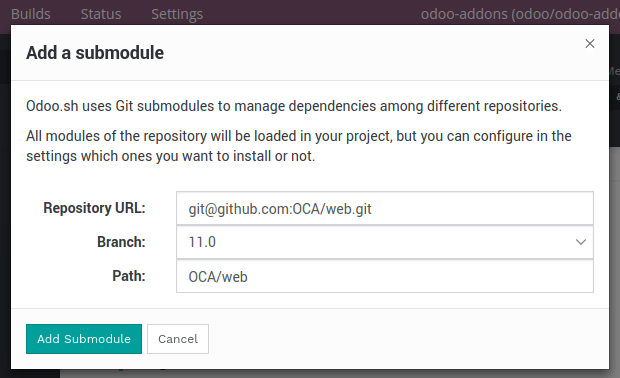Close the Add a submodule dialog
620x378 pixels.
point(590,43)
